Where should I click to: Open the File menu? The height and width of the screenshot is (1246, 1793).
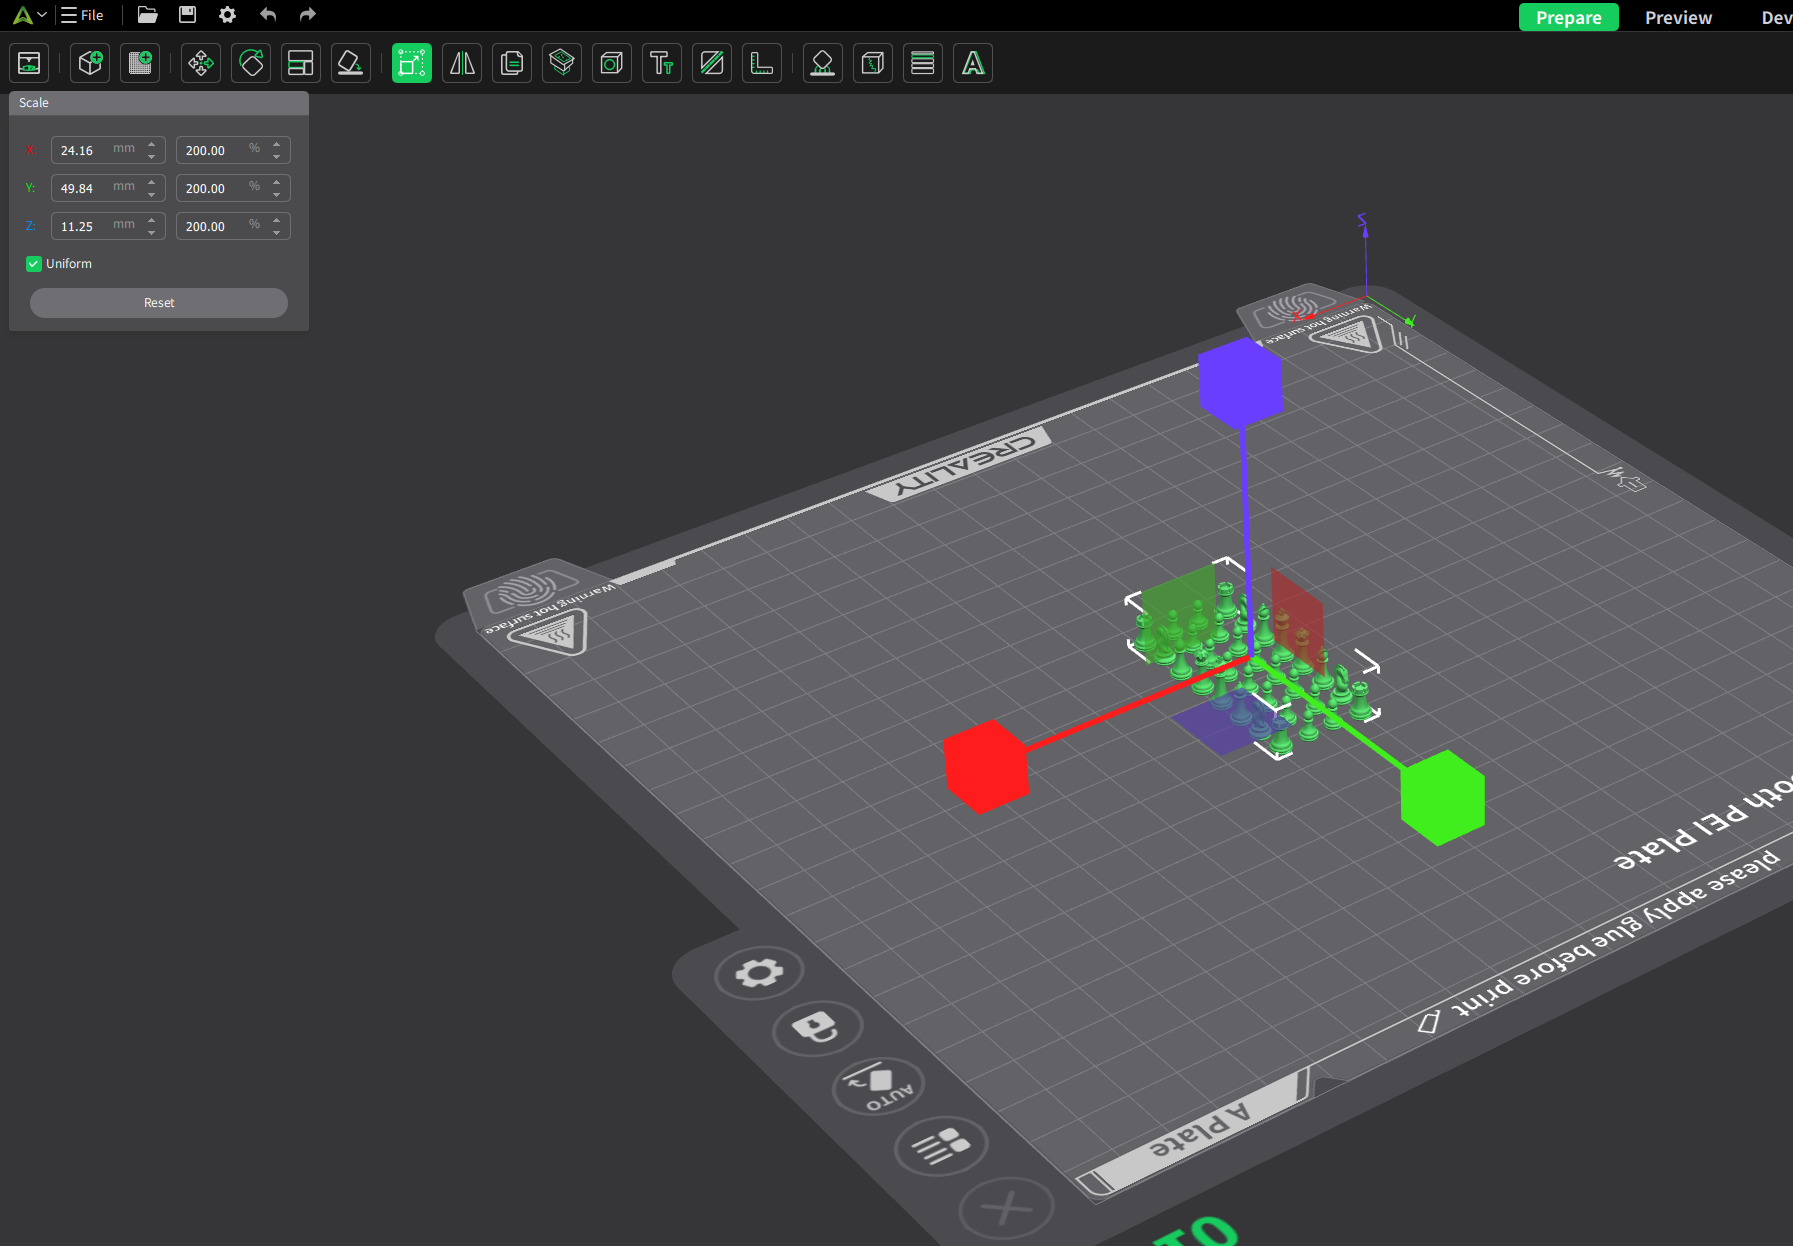(x=83, y=15)
